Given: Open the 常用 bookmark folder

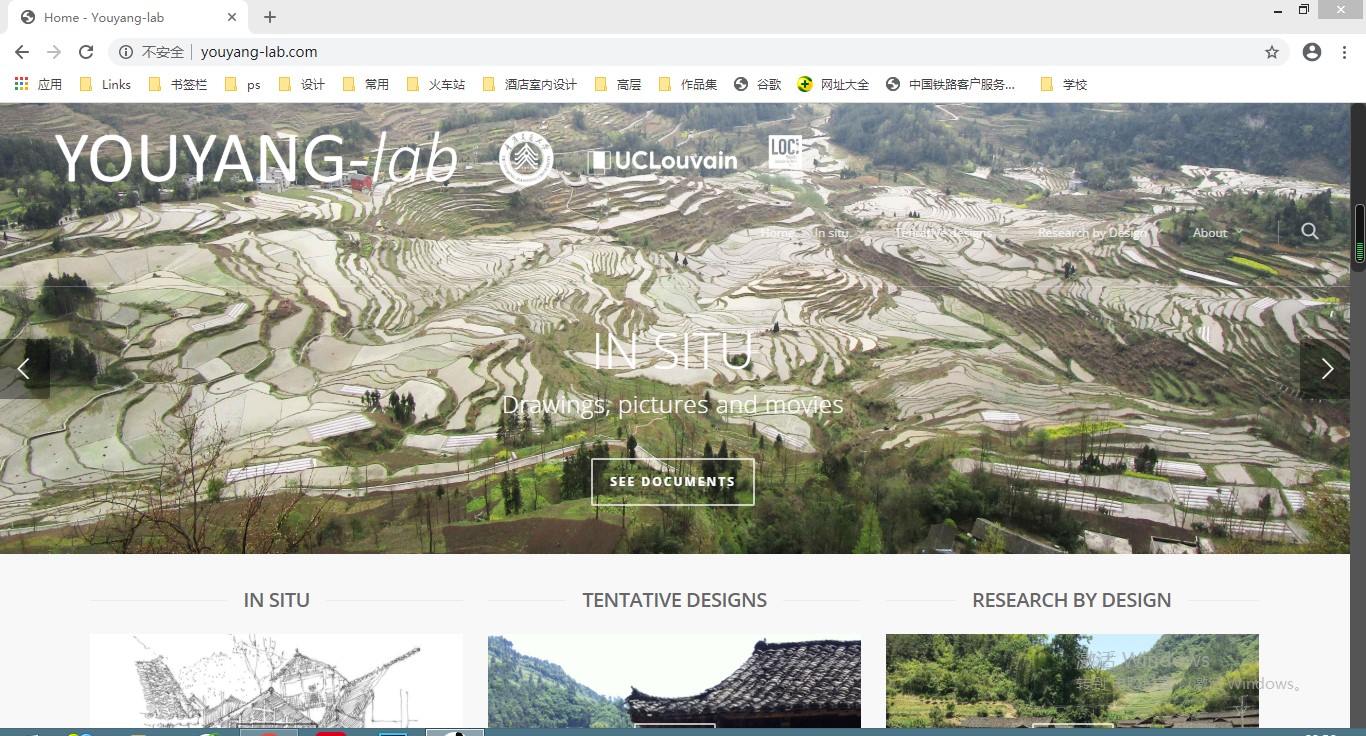Looking at the screenshot, I should coord(365,85).
